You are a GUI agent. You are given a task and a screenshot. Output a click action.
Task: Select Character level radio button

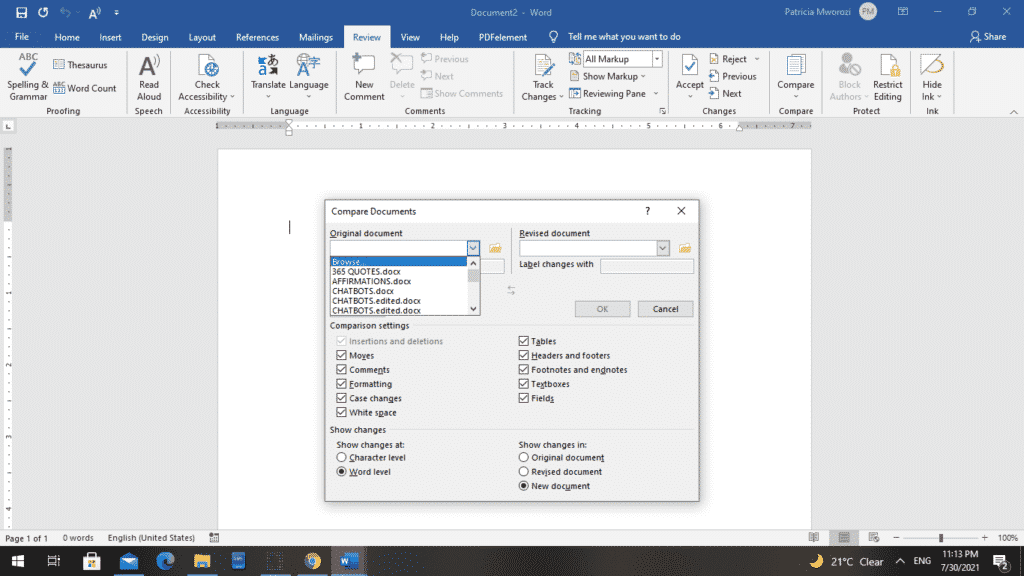click(341, 458)
